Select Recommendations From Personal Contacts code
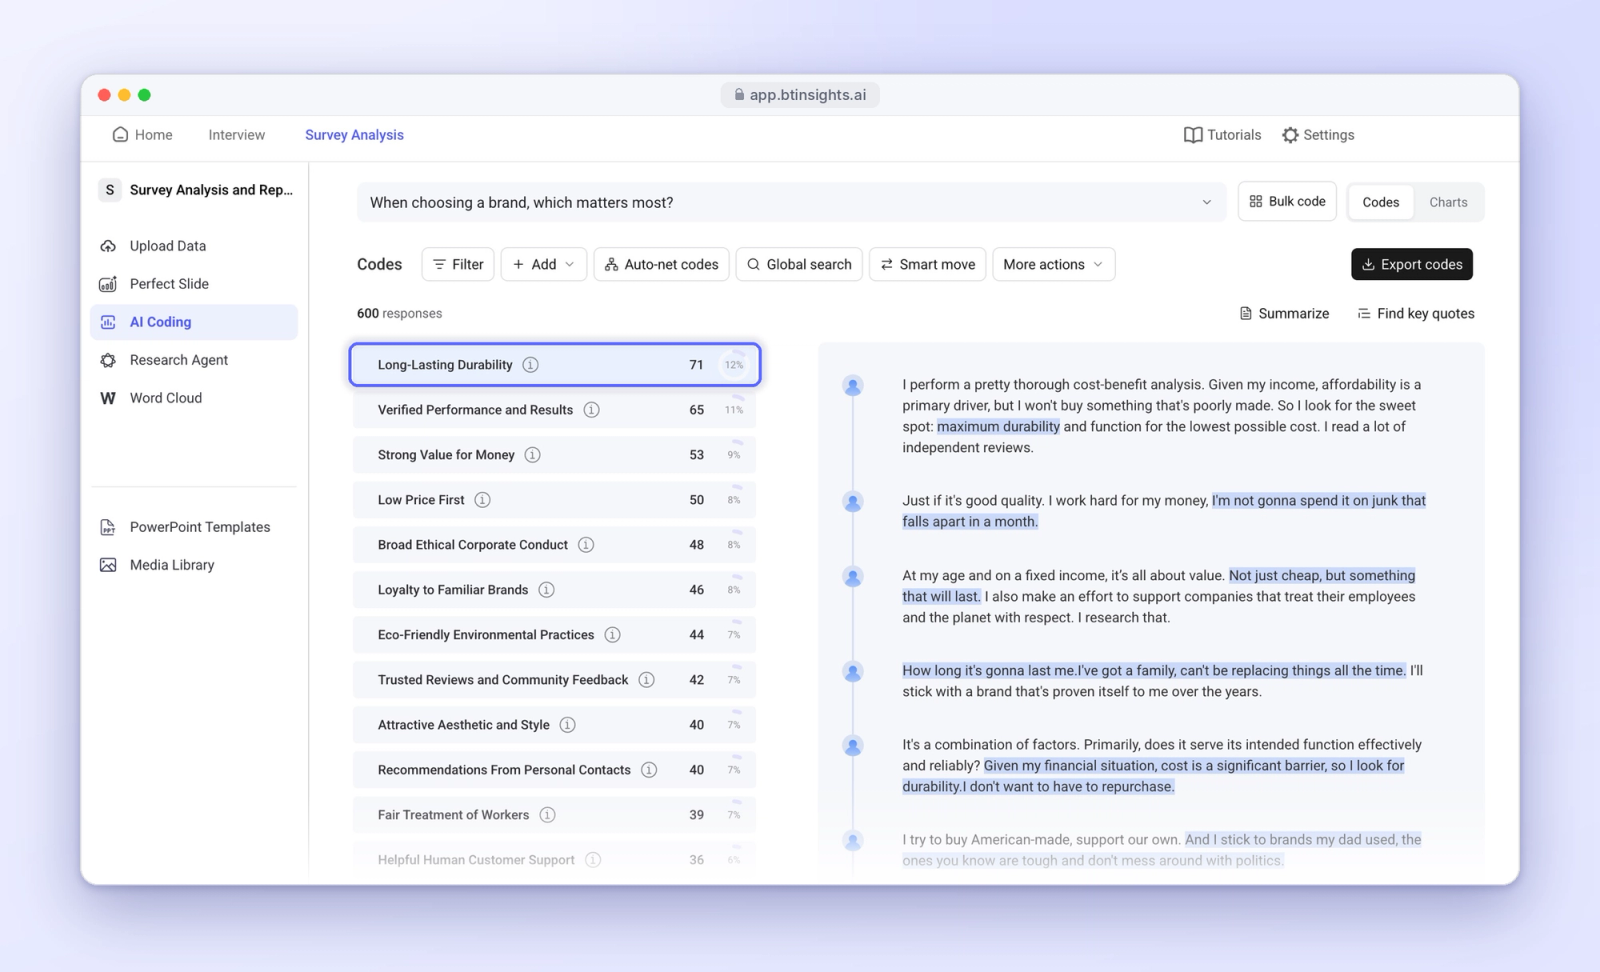Screen dimensions: 1600x972 click(555, 770)
